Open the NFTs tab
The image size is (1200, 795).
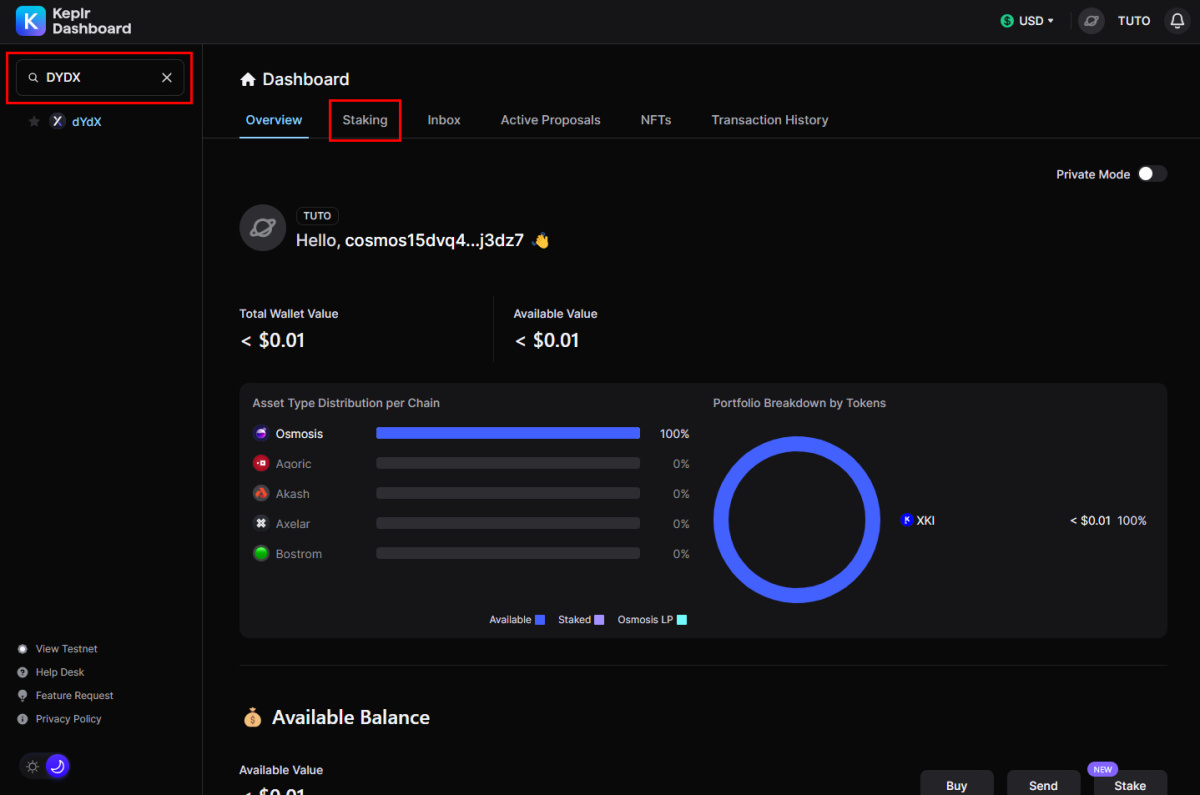coord(656,120)
